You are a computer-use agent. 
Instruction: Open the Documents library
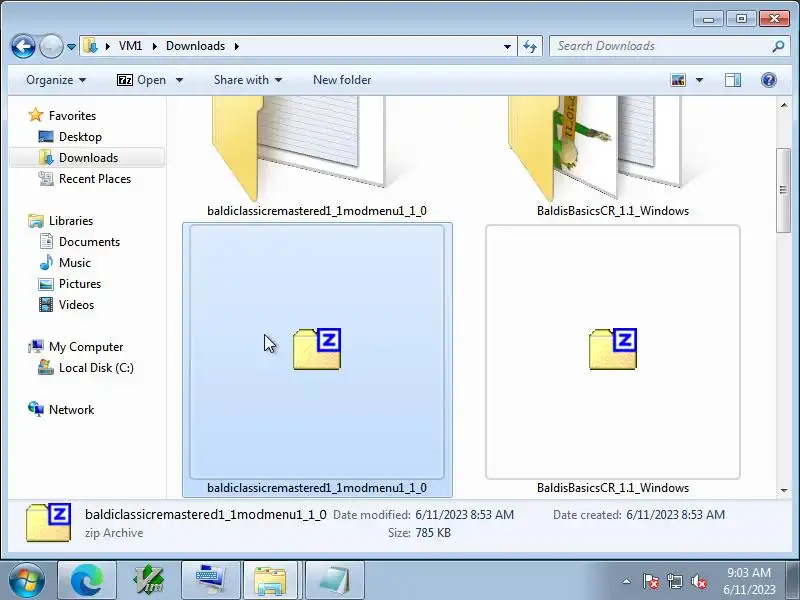coord(89,241)
